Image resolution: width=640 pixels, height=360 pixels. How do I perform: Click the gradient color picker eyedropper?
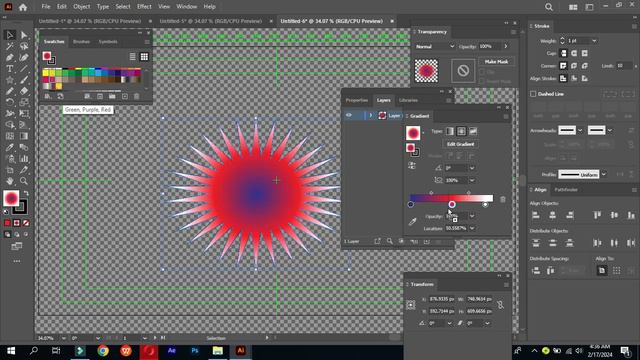click(412, 222)
